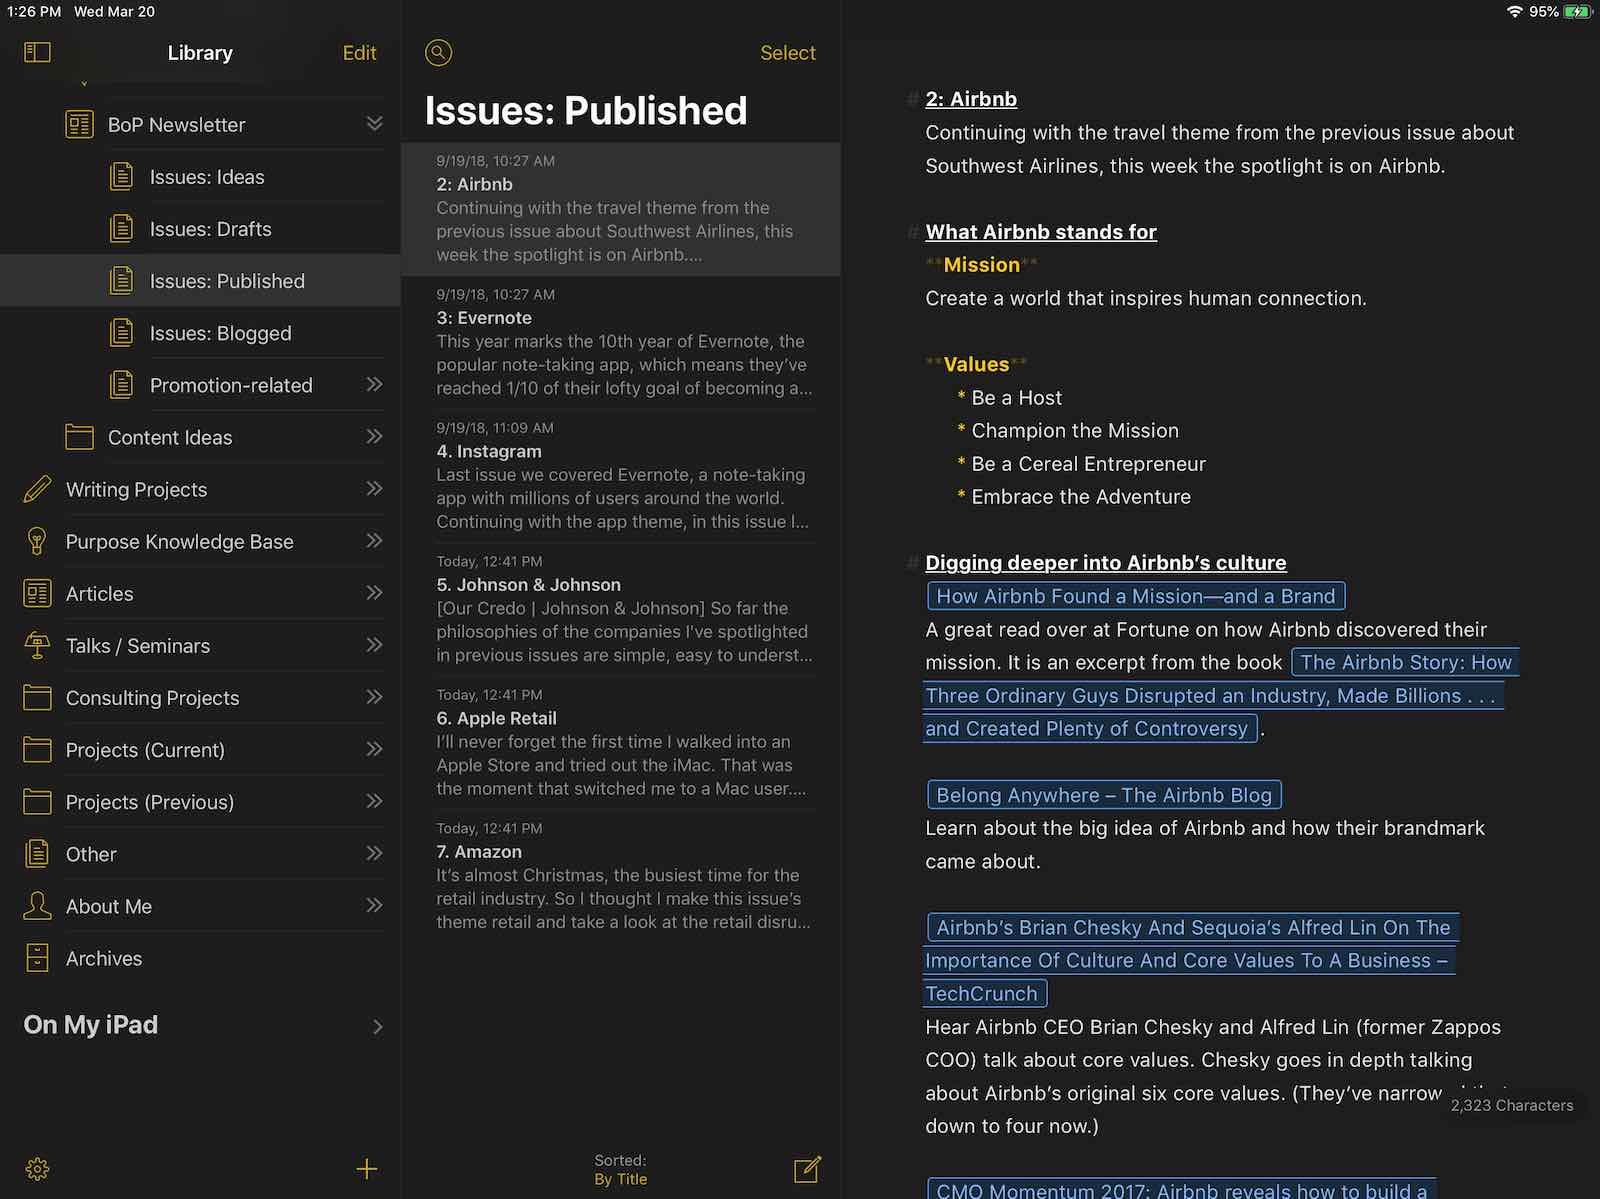This screenshot has height=1199, width=1600.
Task: Expand the Other group chevron
Action: click(375, 852)
